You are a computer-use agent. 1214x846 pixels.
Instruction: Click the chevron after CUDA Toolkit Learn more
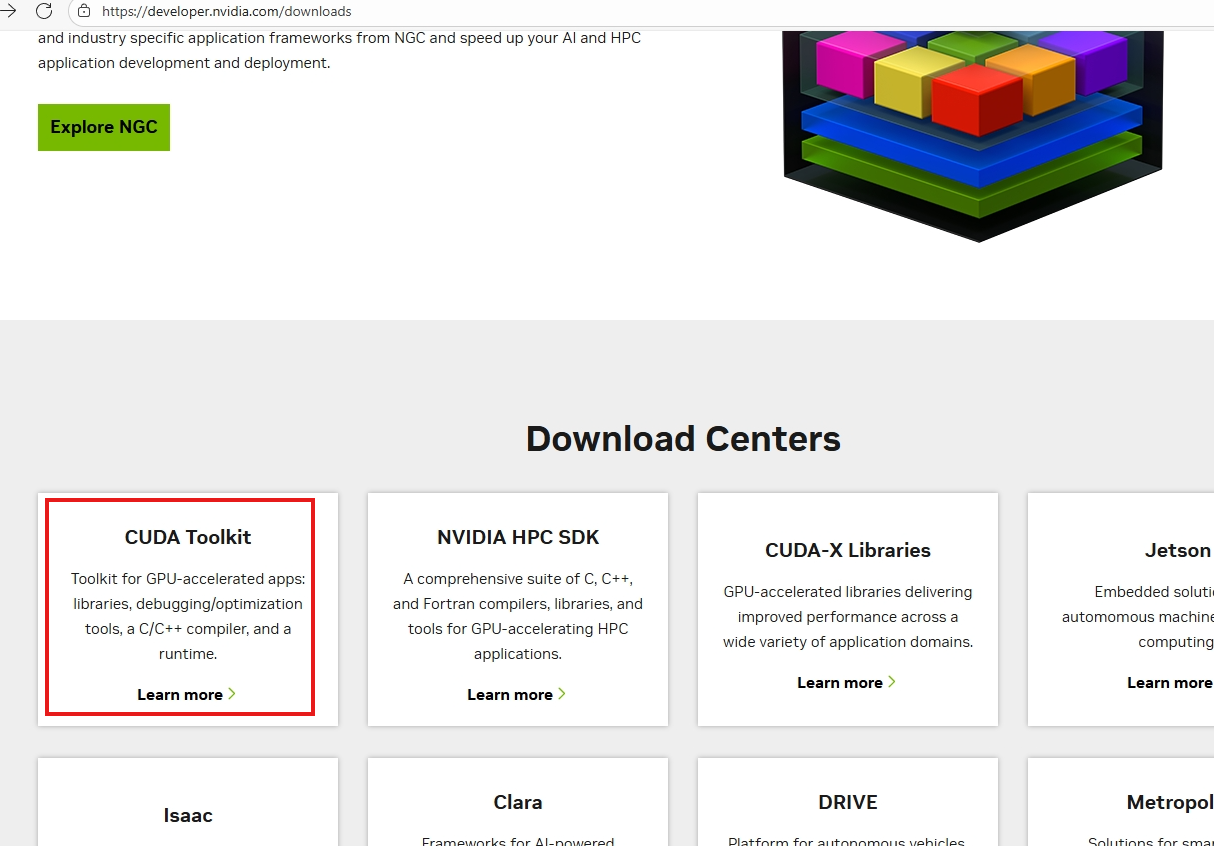coord(232,693)
